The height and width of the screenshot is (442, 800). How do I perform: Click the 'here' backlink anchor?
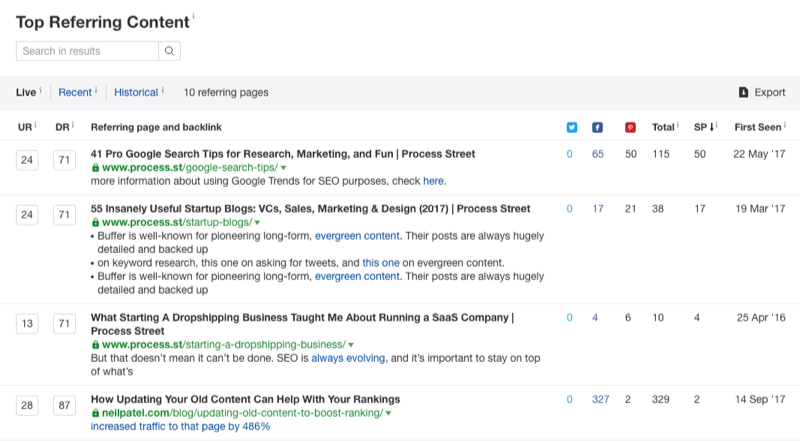pos(433,181)
